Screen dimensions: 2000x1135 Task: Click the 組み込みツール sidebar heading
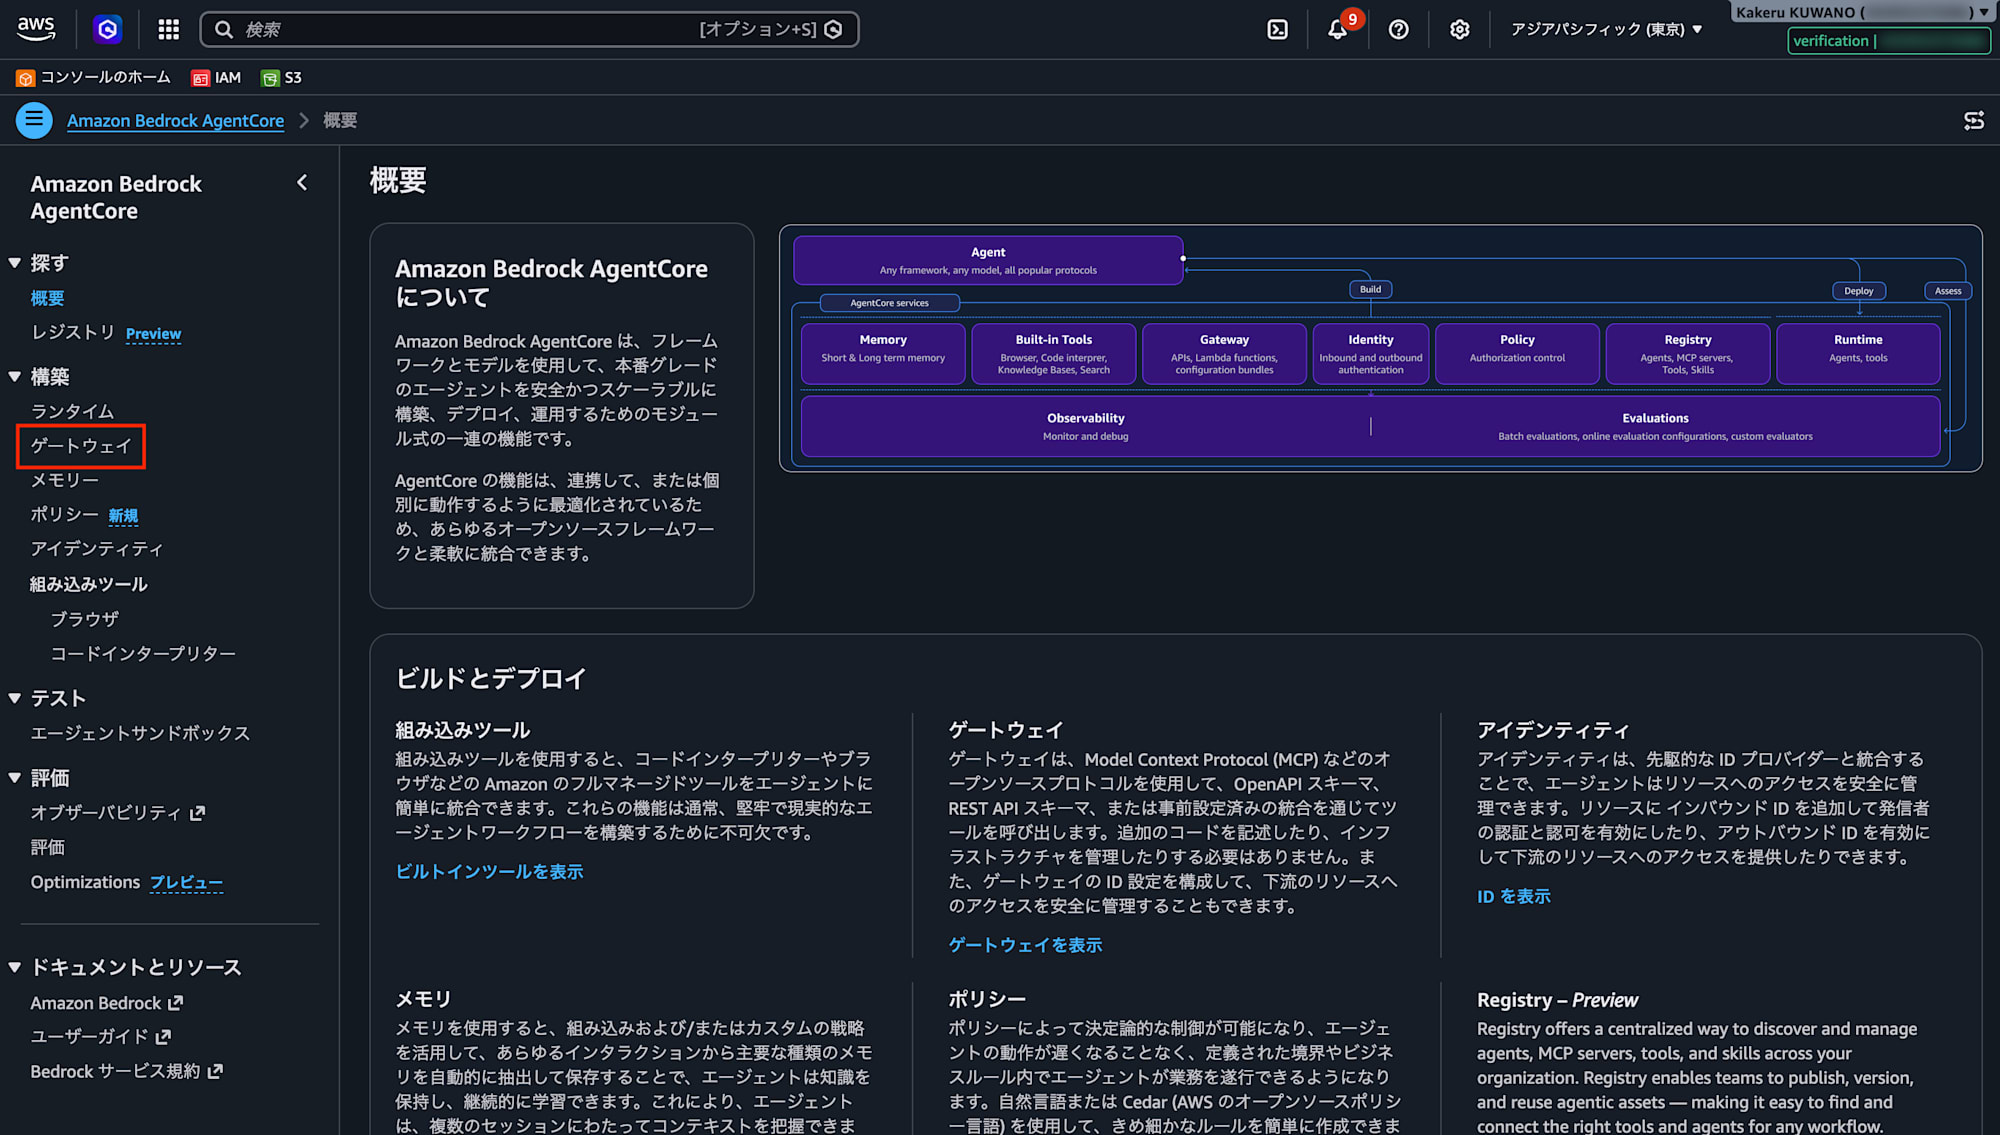[x=89, y=584]
